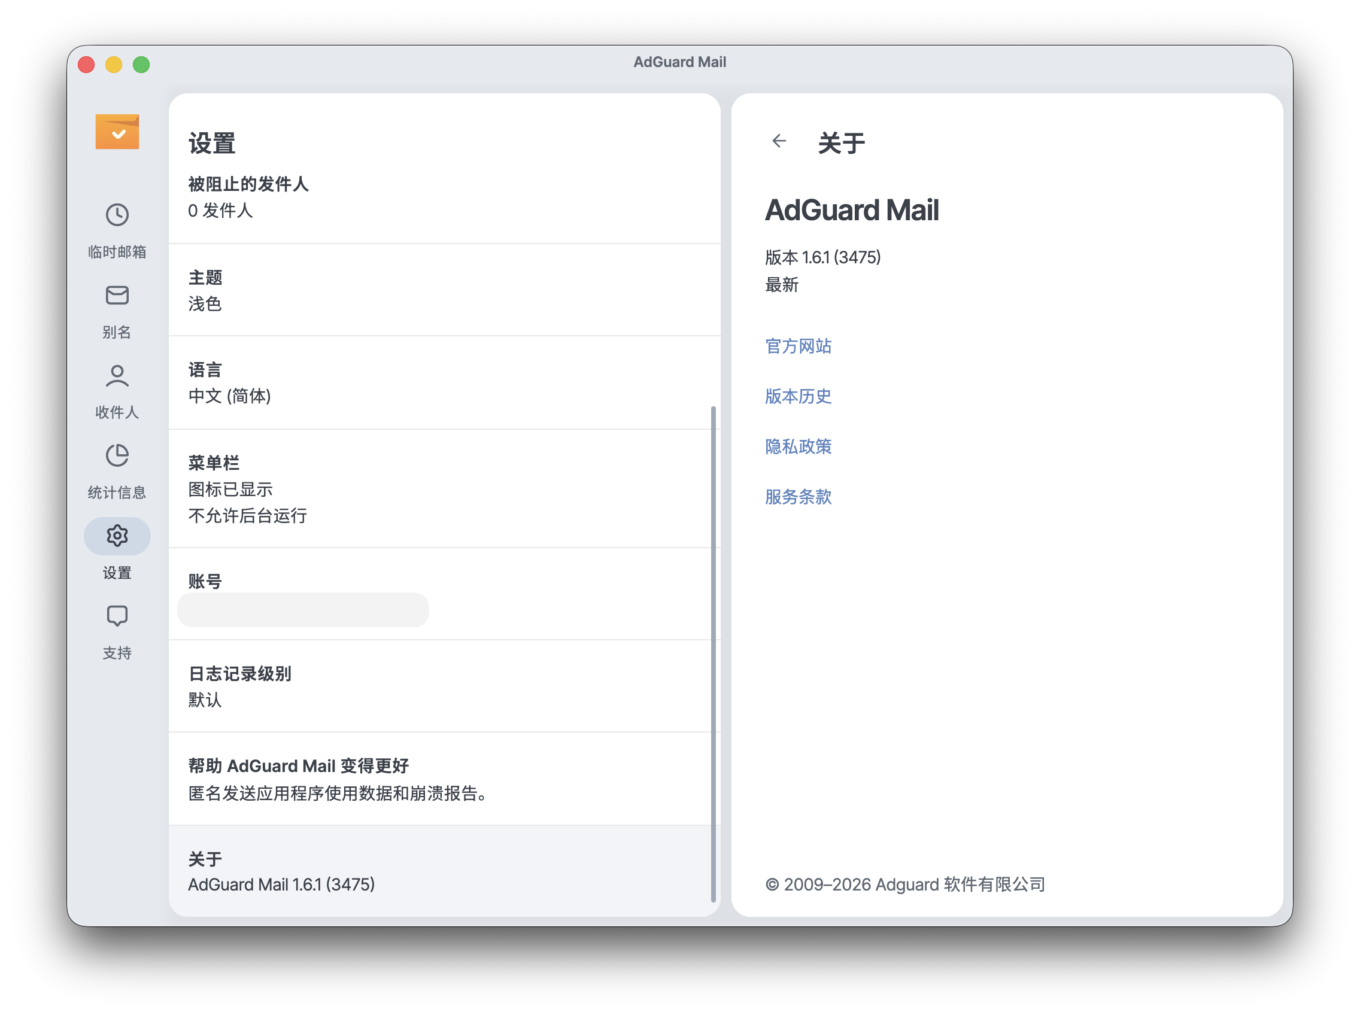This screenshot has width=1360, height=1015.
Task: Click the red close window button
Action: click(x=86, y=64)
